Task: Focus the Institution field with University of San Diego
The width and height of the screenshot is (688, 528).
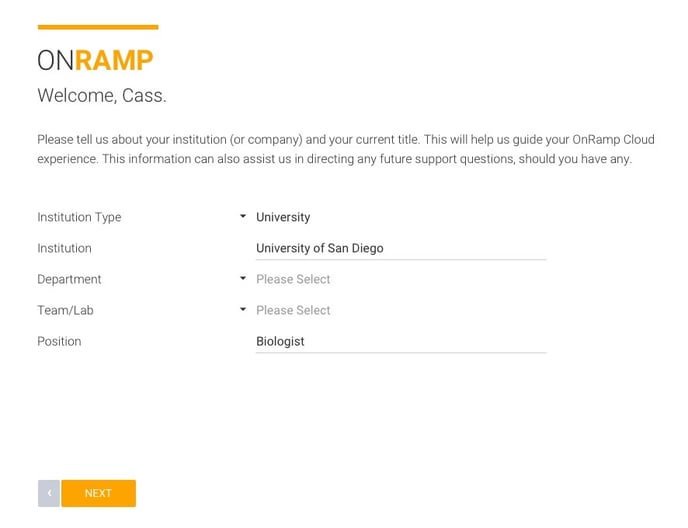Action: [401, 248]
